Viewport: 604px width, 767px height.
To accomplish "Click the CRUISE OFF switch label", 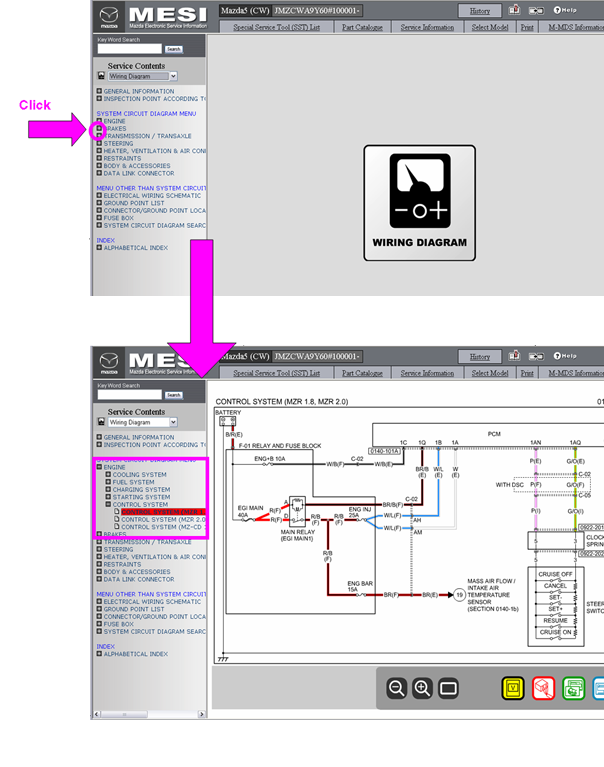I will [555, 574].
